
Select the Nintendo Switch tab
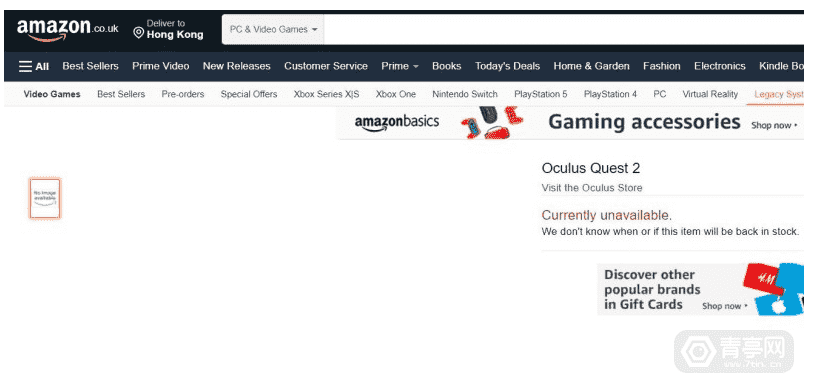465,94
